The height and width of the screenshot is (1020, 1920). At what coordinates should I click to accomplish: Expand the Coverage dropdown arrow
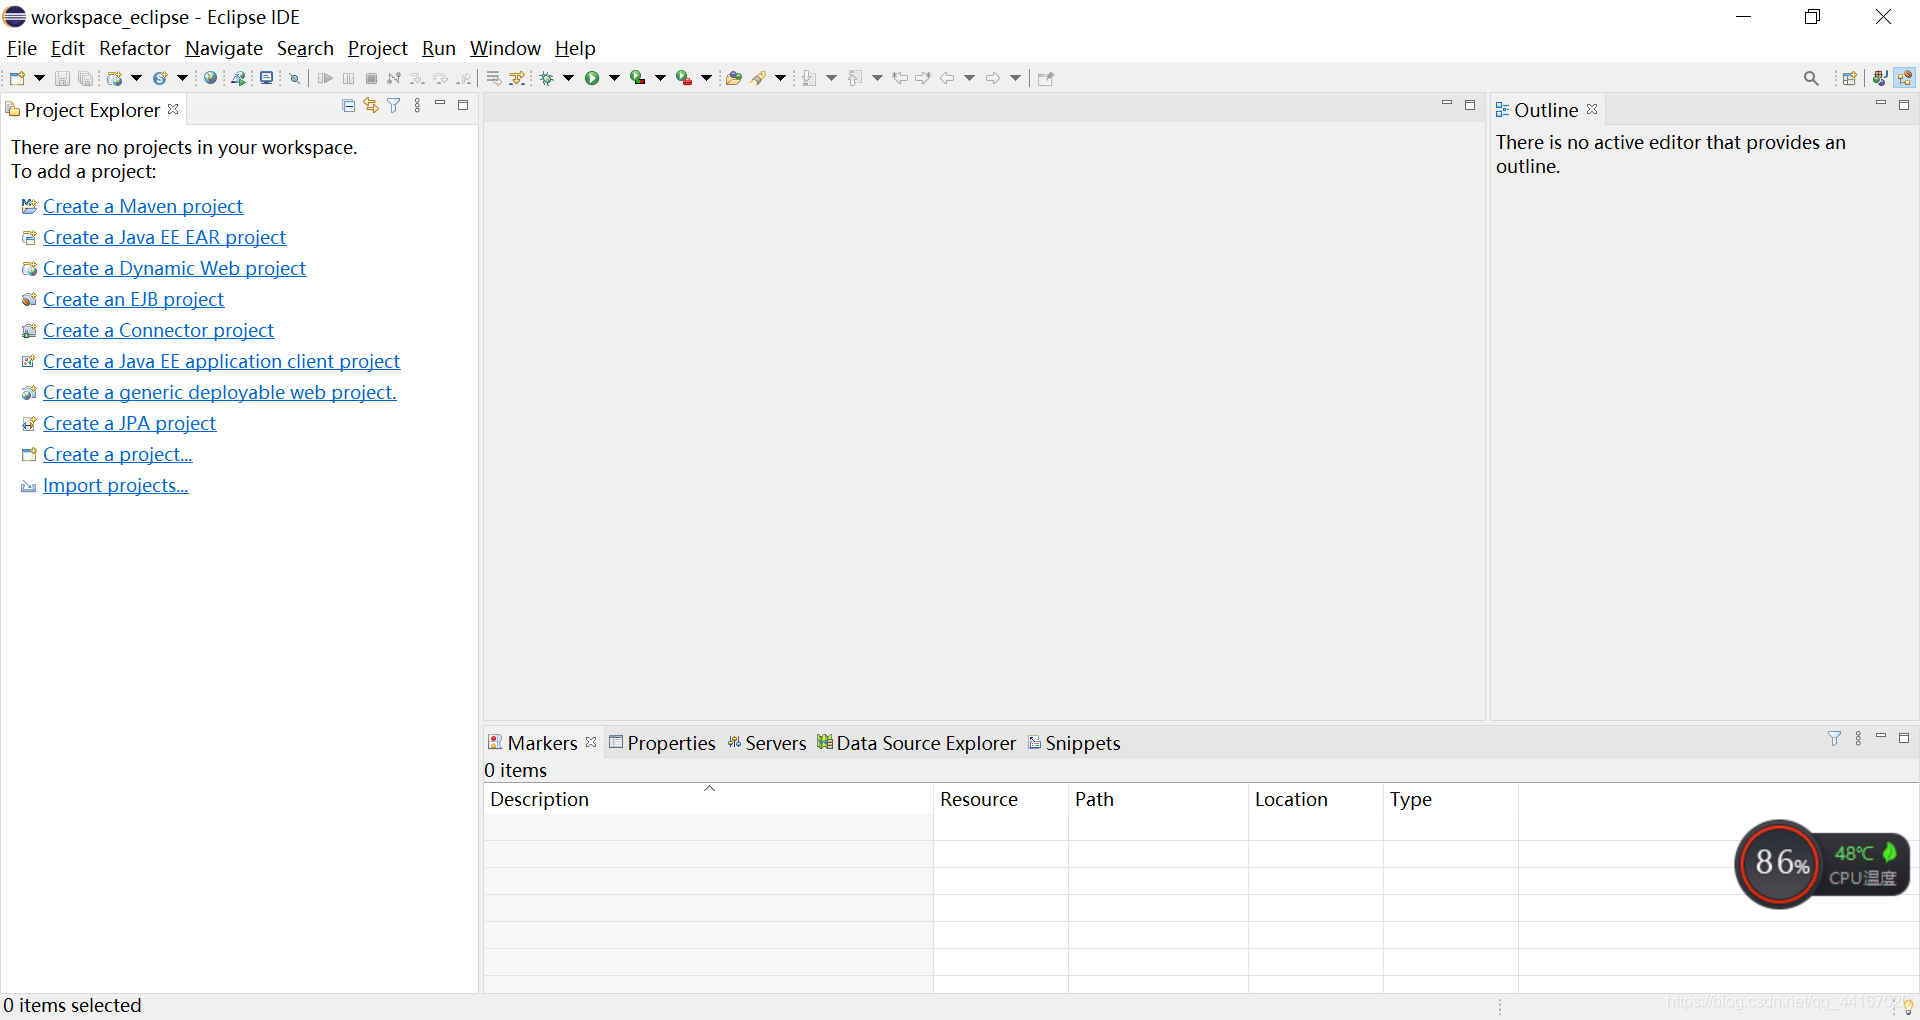click(x=660, y=78)
